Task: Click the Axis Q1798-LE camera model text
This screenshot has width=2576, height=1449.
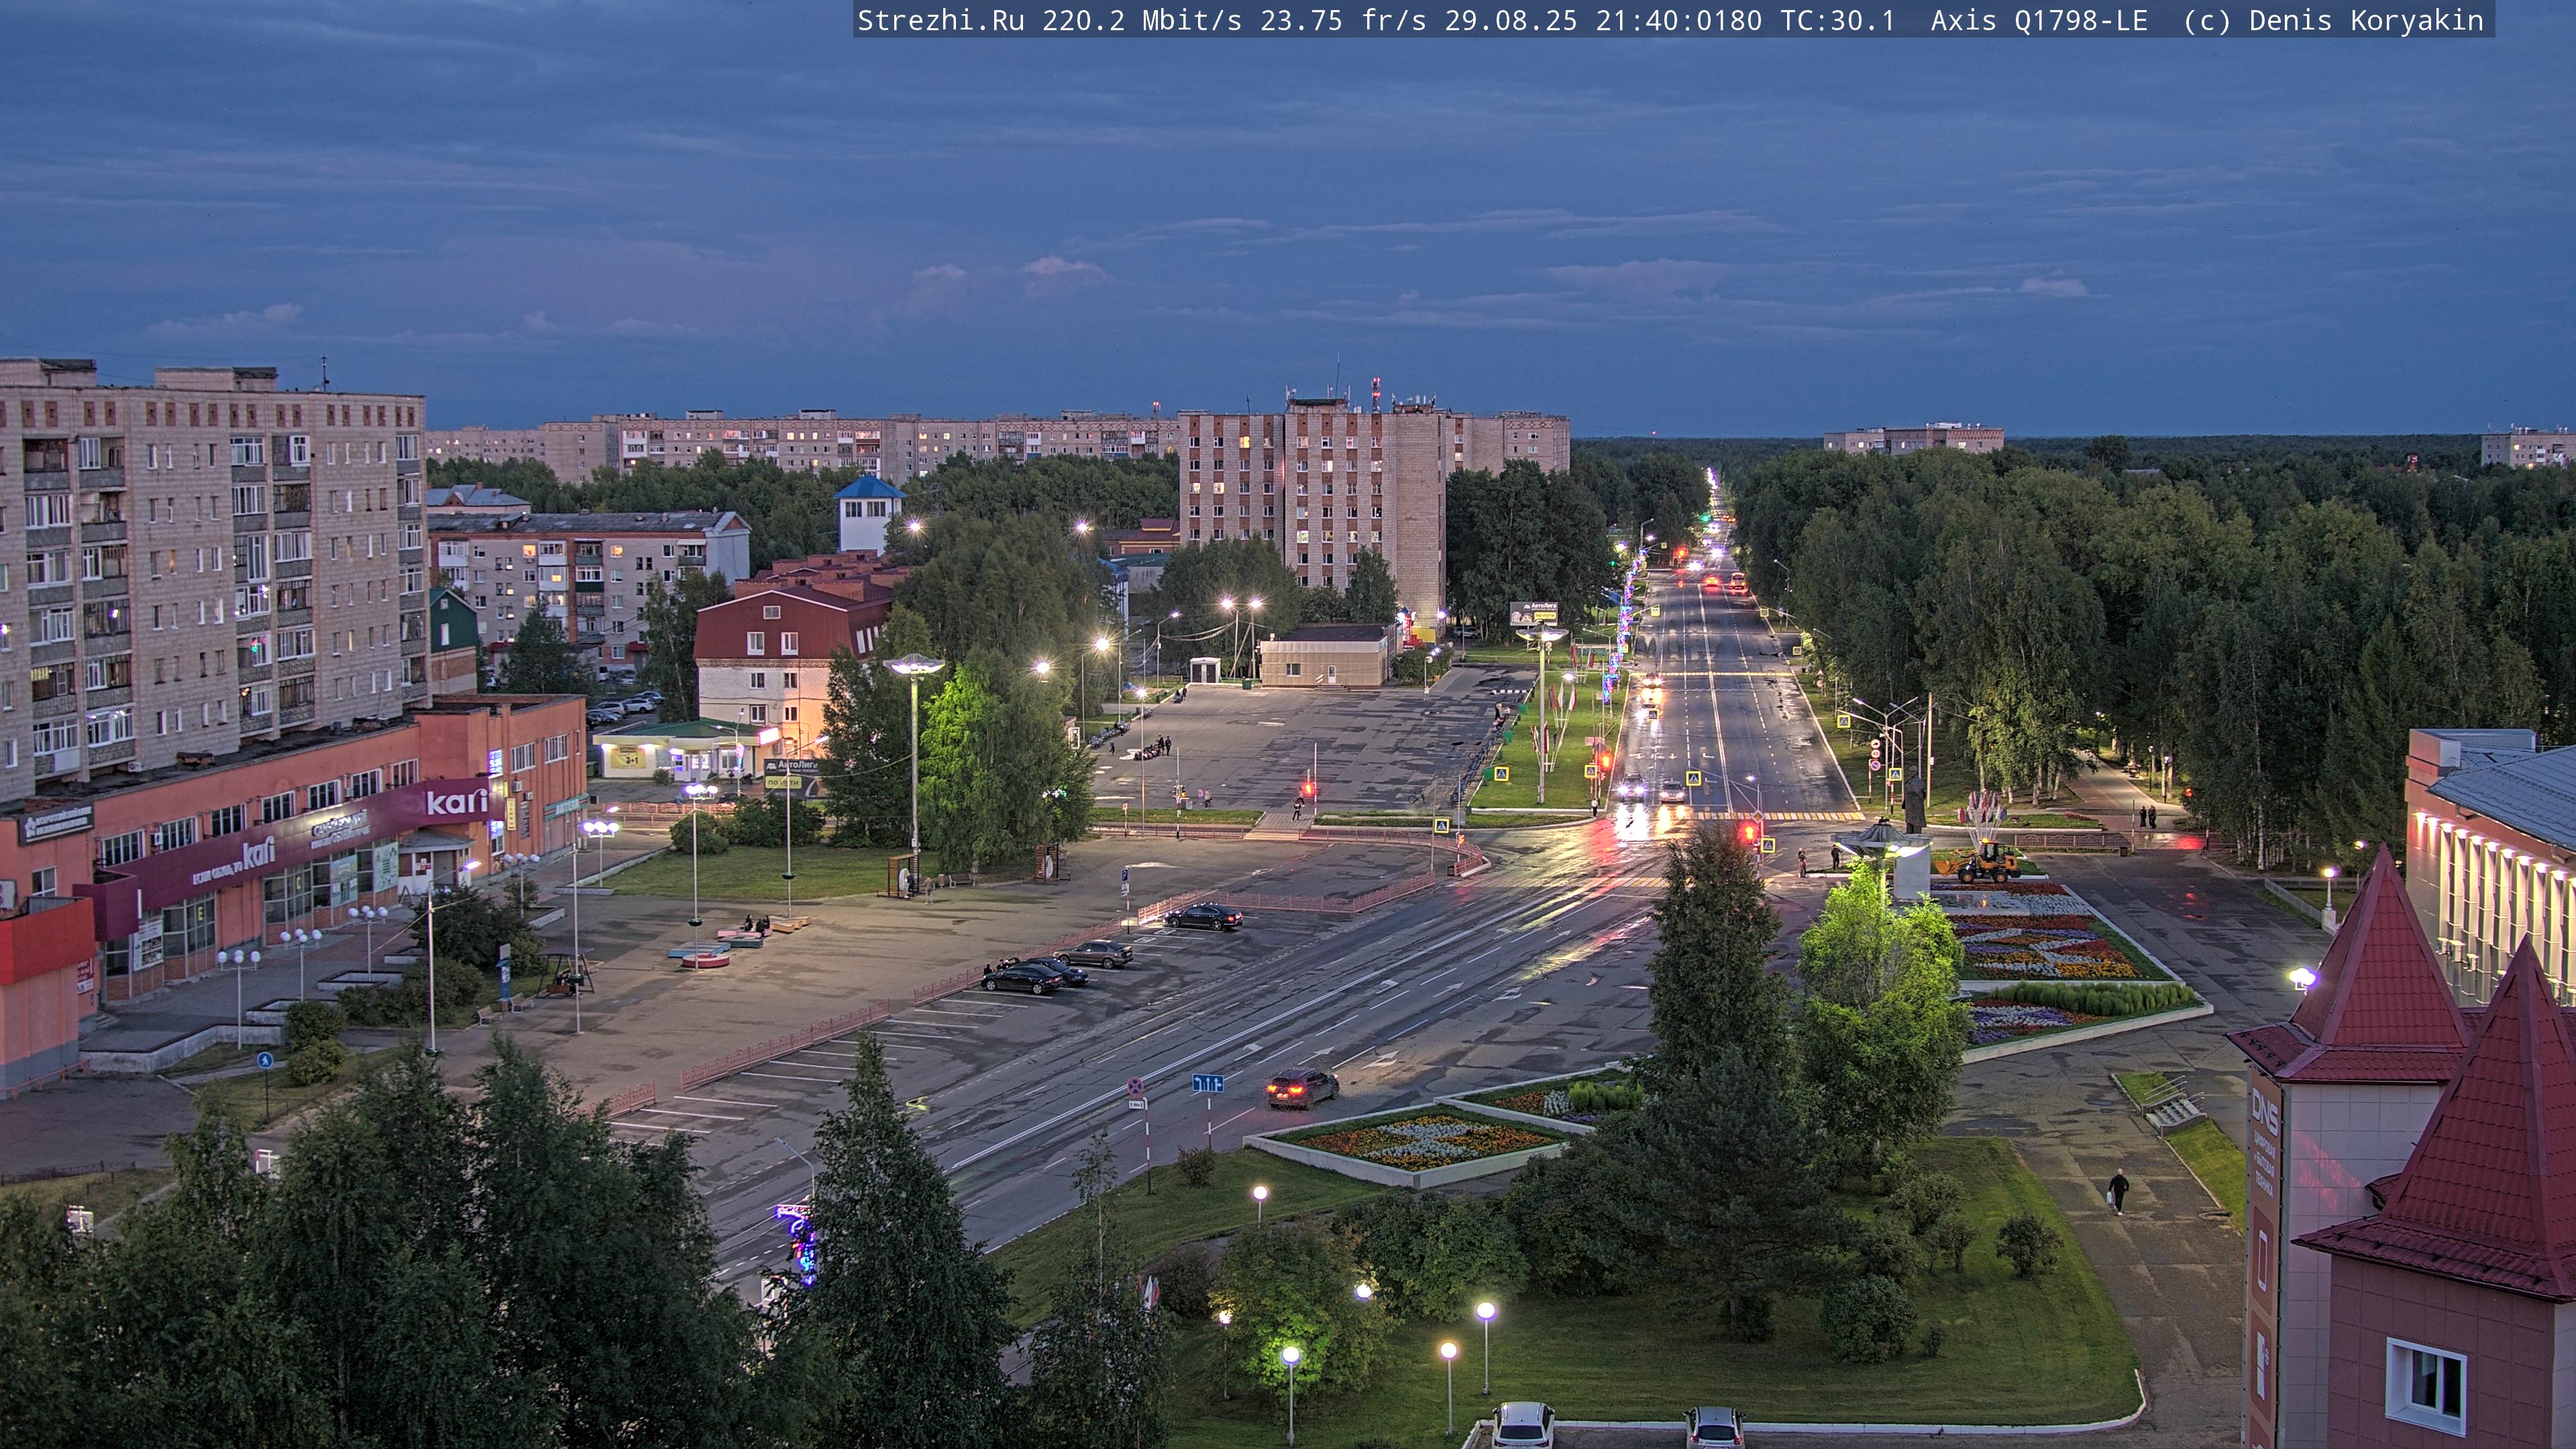Action: coord(2039,21)
